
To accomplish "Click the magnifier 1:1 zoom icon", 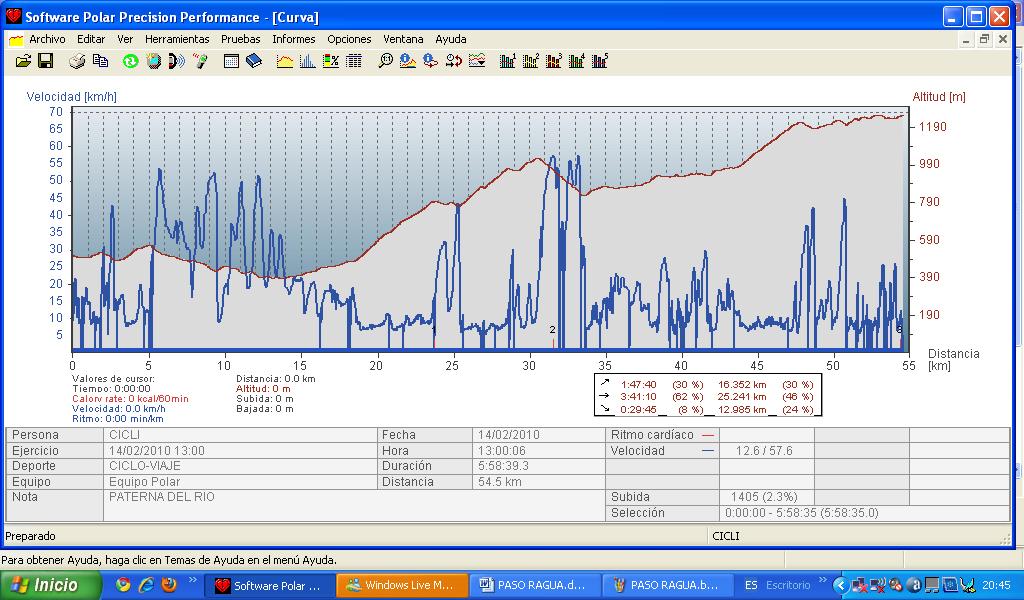I will [x=385, y=61].
